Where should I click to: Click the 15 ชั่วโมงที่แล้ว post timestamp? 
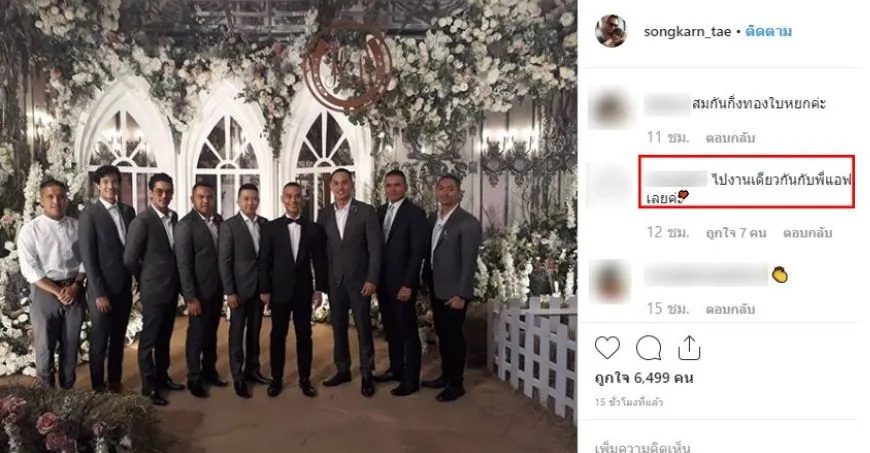629,402
